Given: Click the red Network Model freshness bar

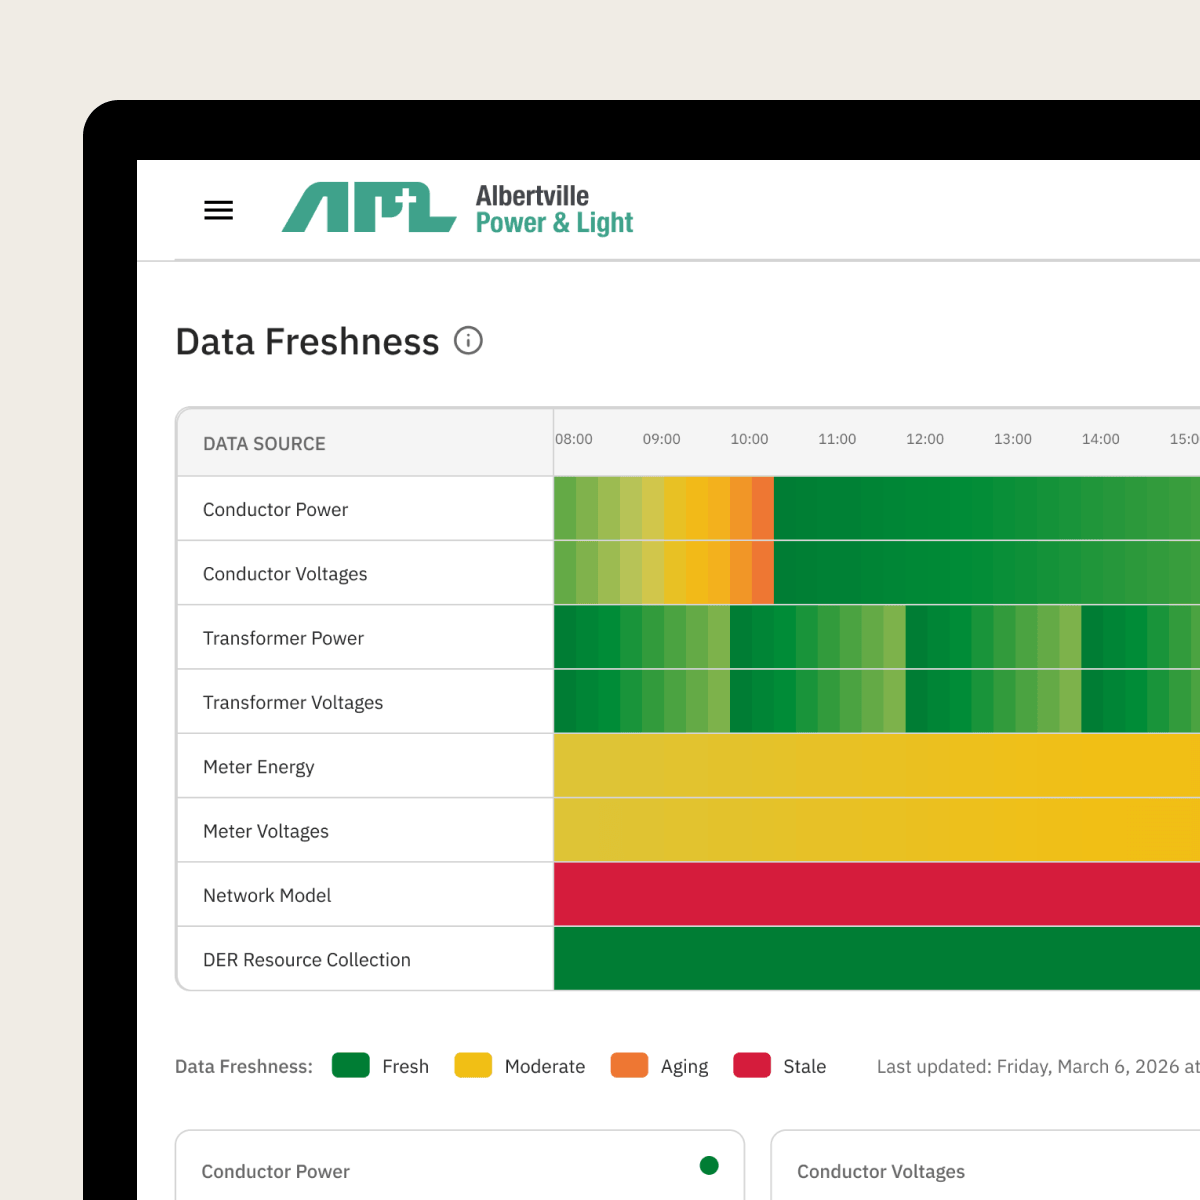Looking at the screenshot, I should 877,894.
